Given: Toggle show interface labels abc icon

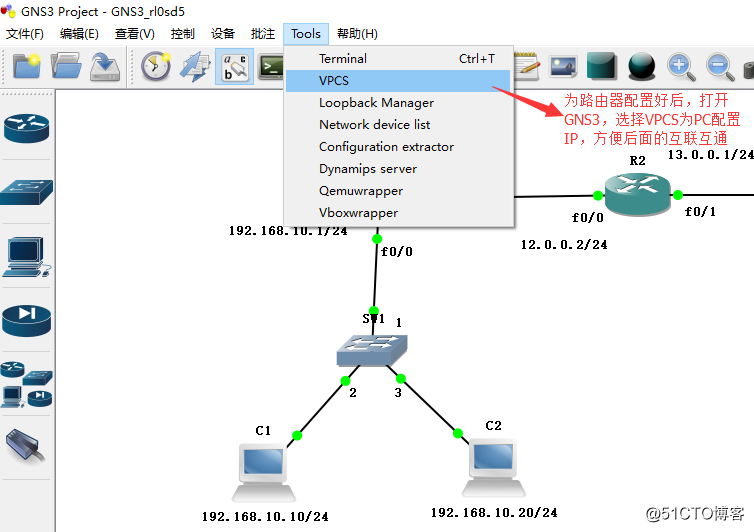Looking at the screenshot, I should pyautogui.click(x=235, y=66).
